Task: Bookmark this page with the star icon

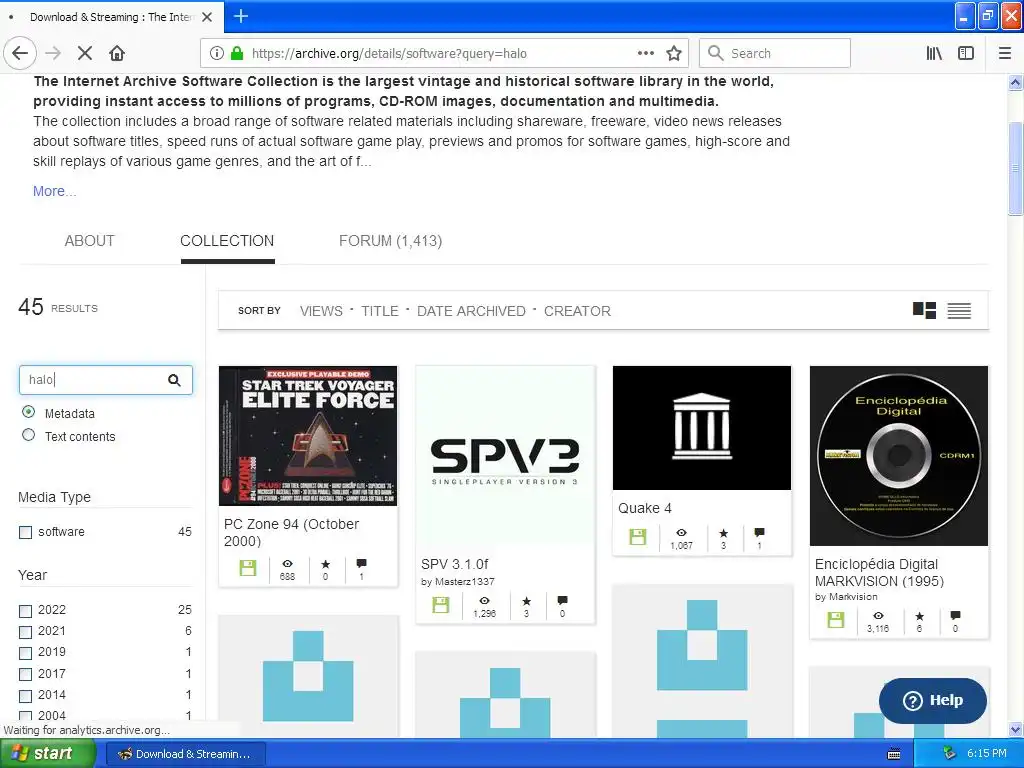Action: click(x=674, y=54)
